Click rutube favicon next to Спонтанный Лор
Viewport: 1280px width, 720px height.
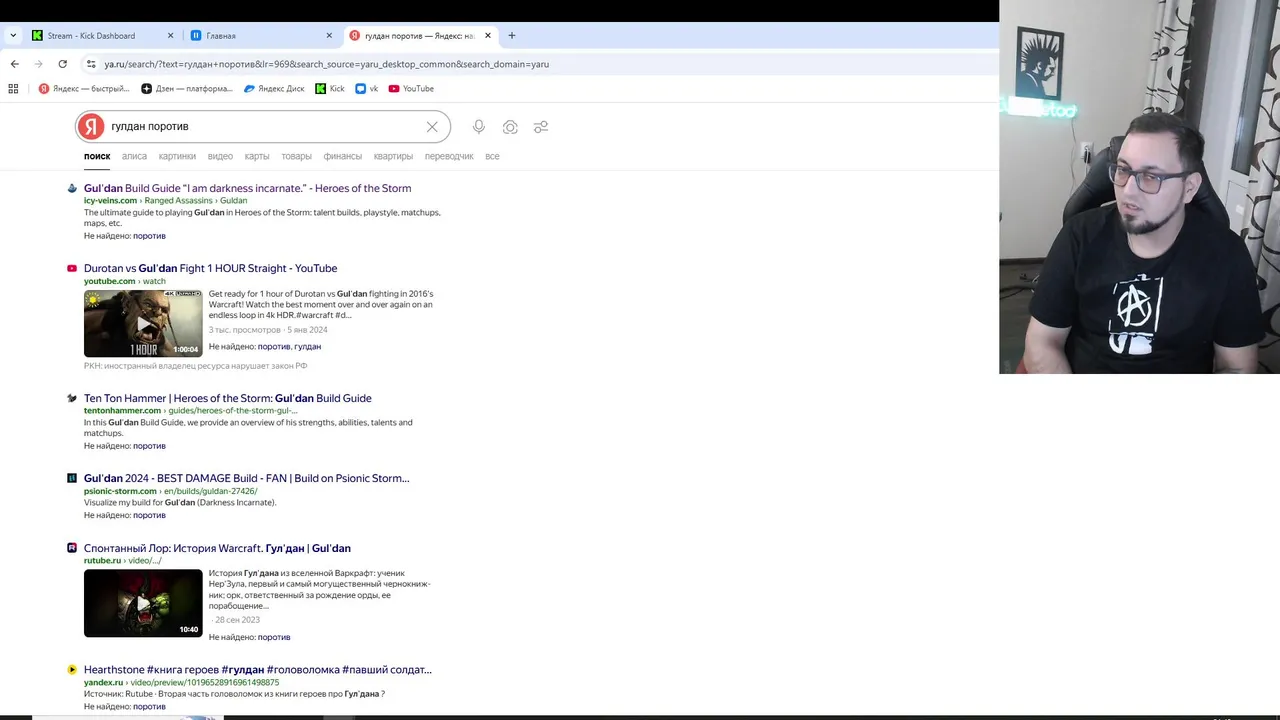click(x=72, y=548)
